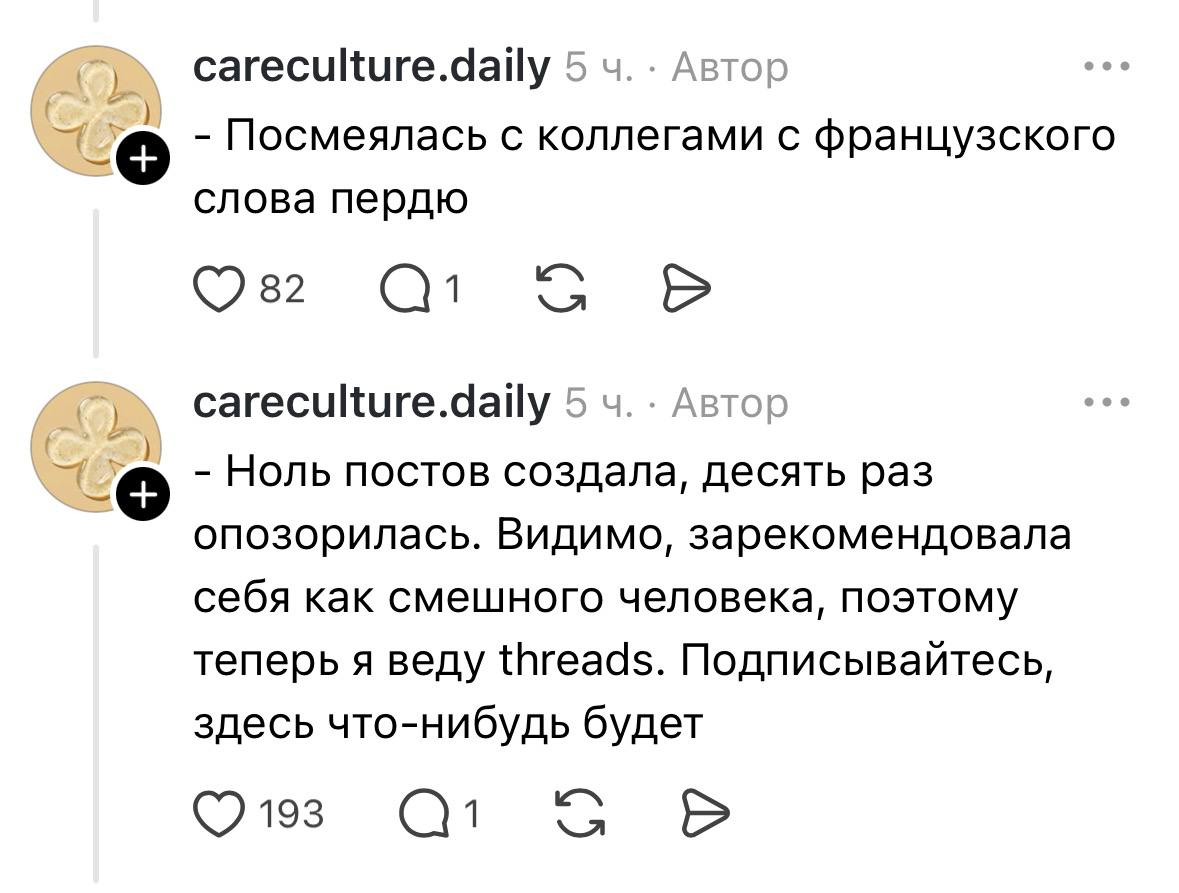The image size is (1179, 893).
Task: Click the 193 likes count
Action: (291, 814)
